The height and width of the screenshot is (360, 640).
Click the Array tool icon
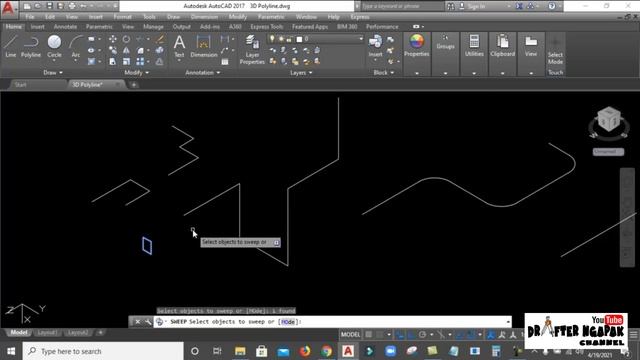pyautogui.click(x=140, y=61)
